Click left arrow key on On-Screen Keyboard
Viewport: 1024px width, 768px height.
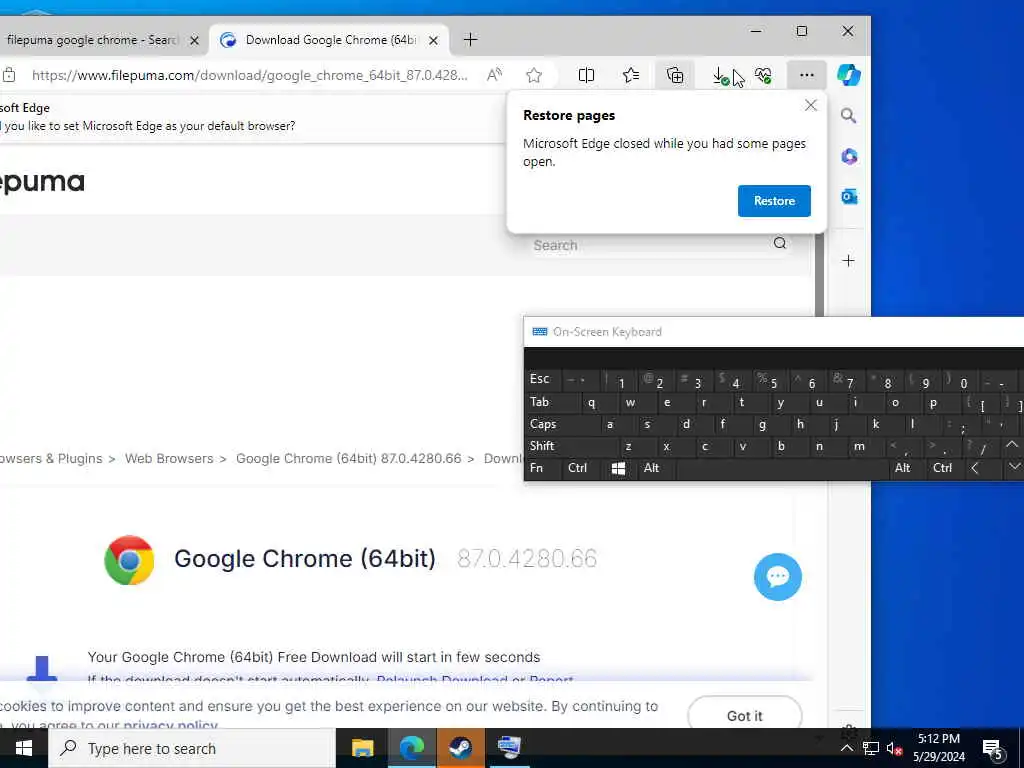point(982,468)
